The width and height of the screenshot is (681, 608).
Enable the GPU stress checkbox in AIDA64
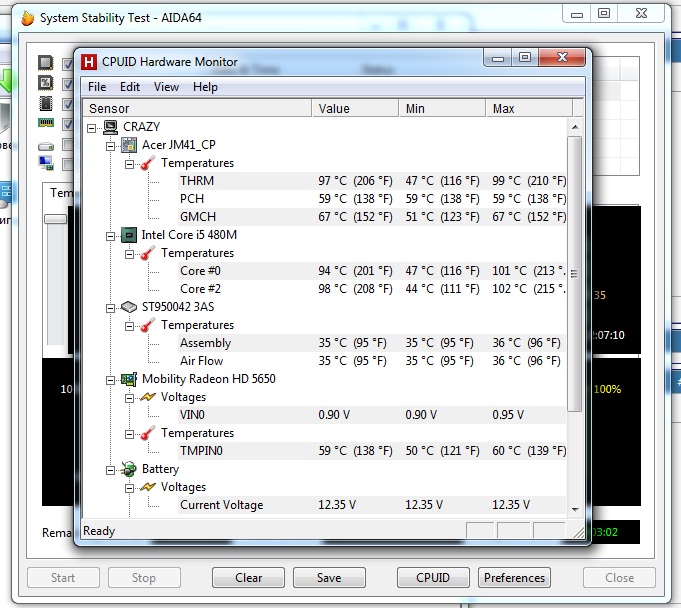67,165
